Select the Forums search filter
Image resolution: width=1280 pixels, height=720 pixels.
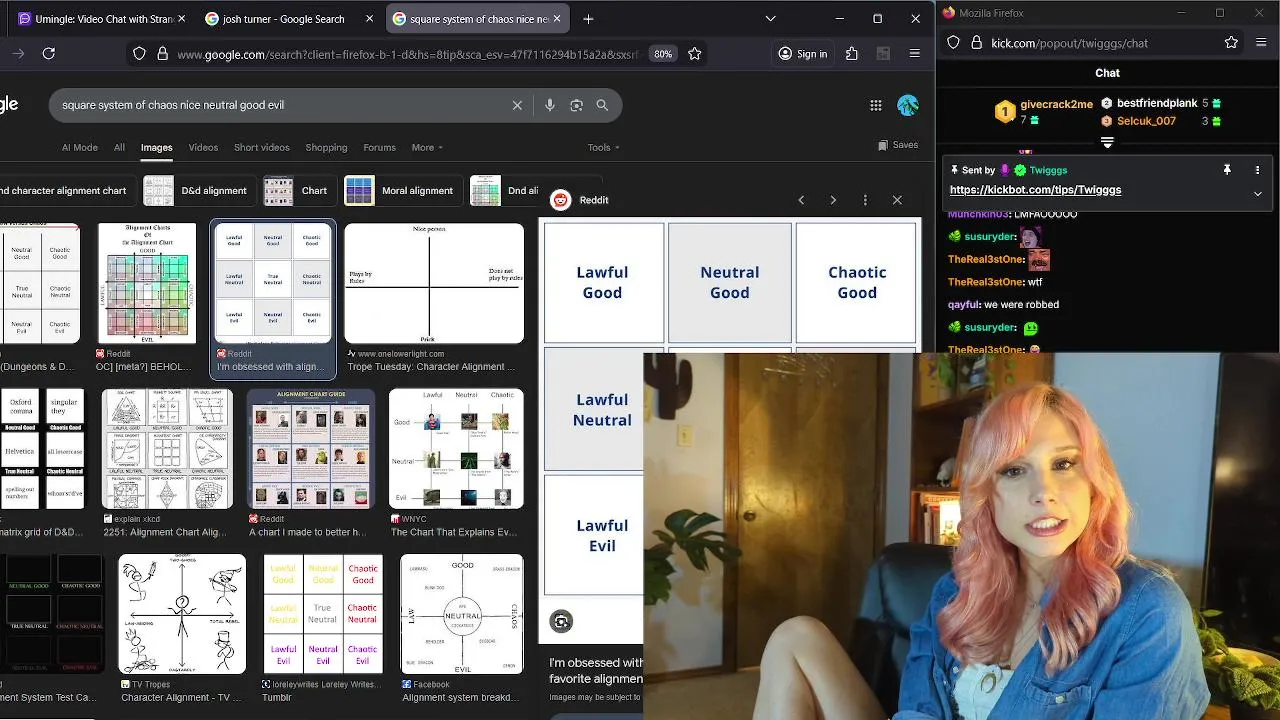pyautogui.click(x=379, y=147)
